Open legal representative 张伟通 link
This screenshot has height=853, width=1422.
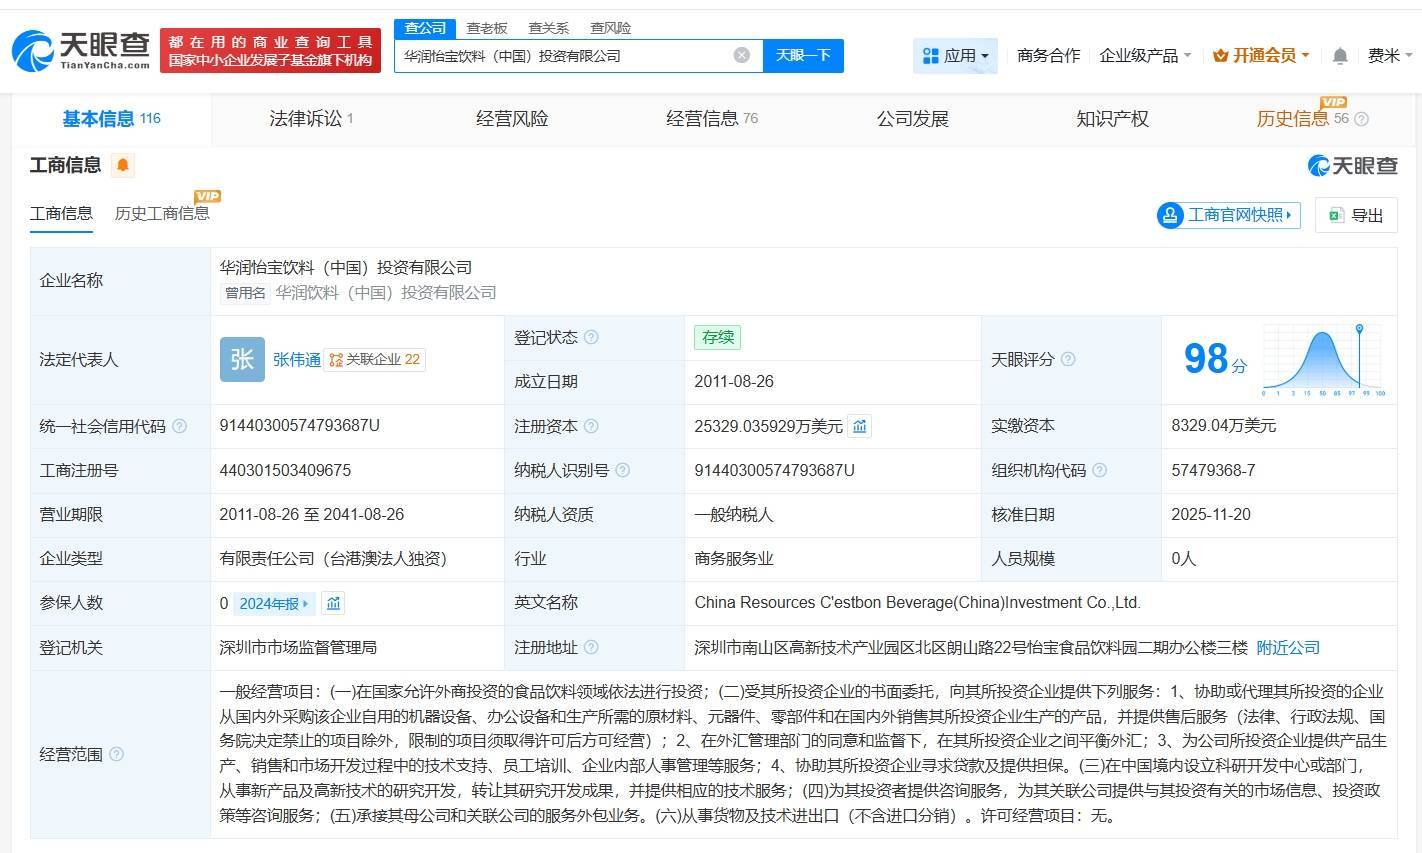296,360
